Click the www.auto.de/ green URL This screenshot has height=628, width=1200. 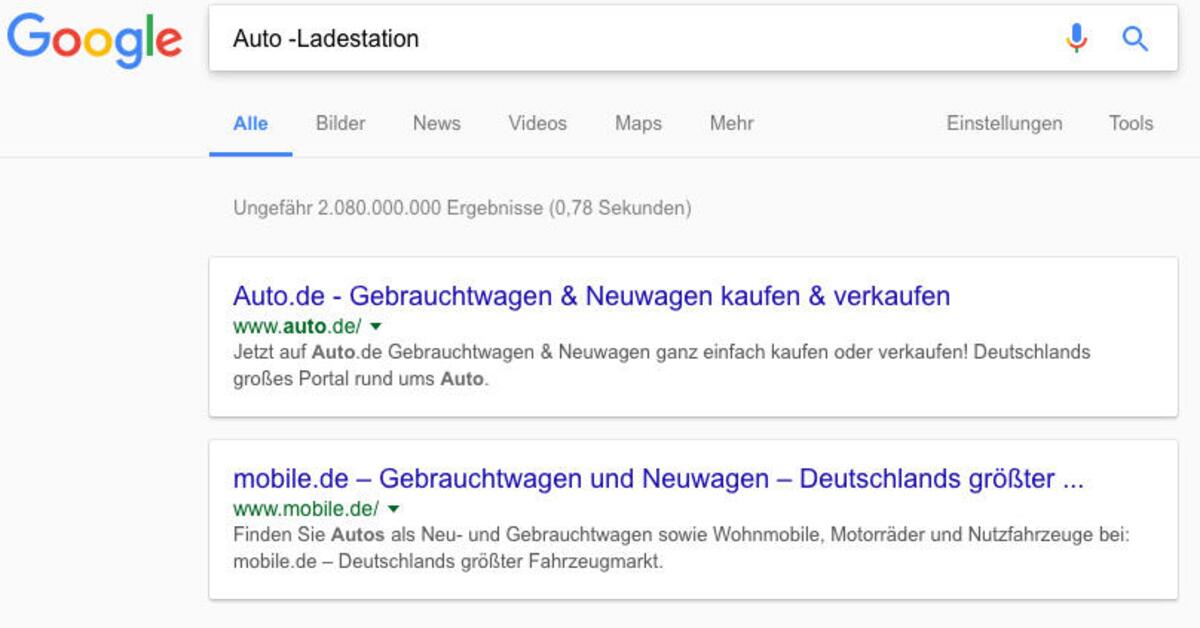point(299,326)
